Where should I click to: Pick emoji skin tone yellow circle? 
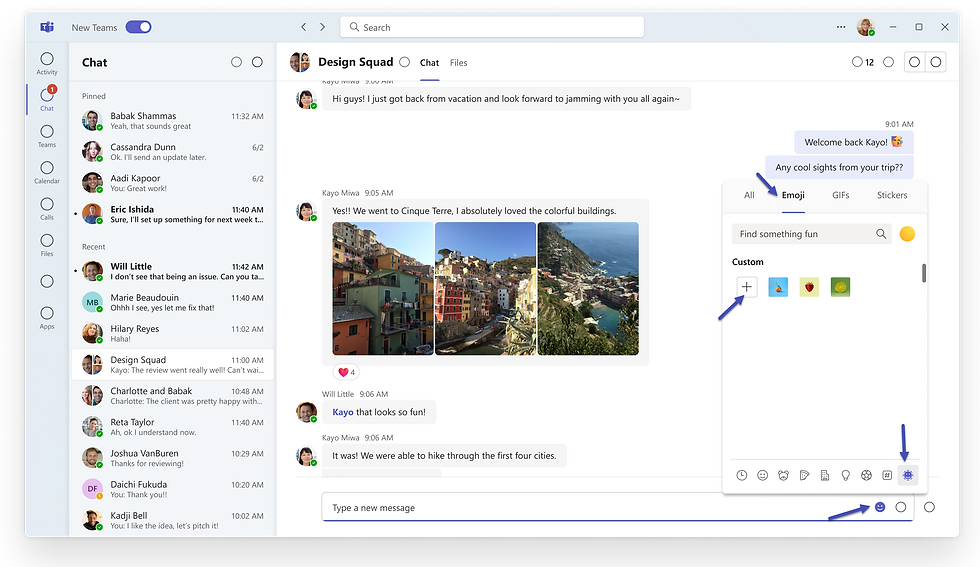point(907,234)
